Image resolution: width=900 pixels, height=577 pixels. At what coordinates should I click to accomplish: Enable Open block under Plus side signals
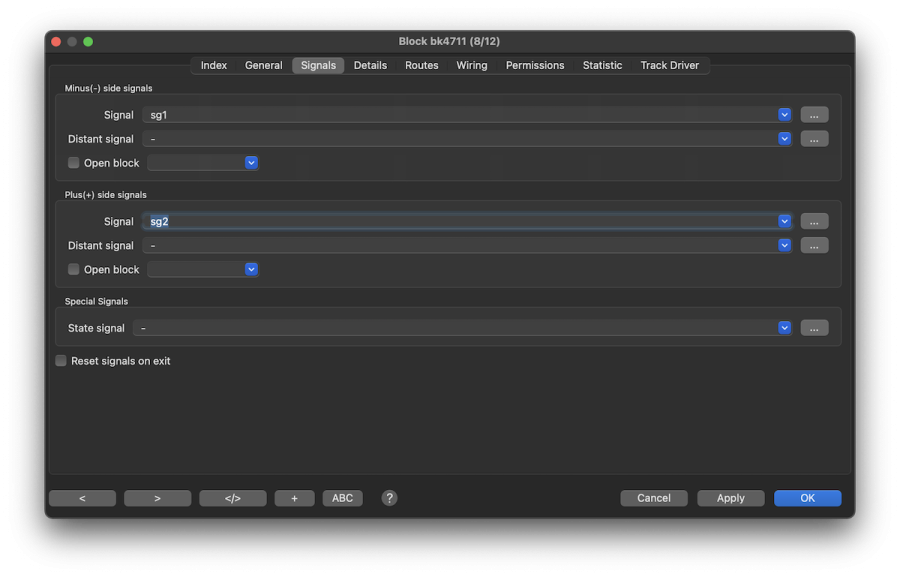coord(74,269)
